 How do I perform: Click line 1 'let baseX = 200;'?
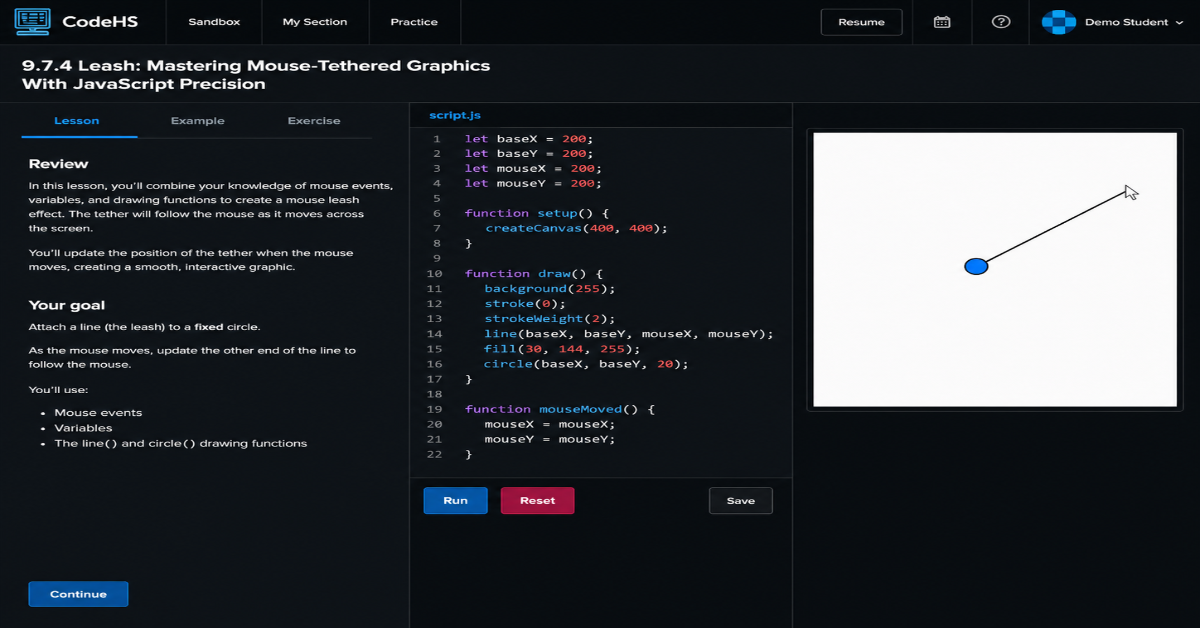[529, 138]
